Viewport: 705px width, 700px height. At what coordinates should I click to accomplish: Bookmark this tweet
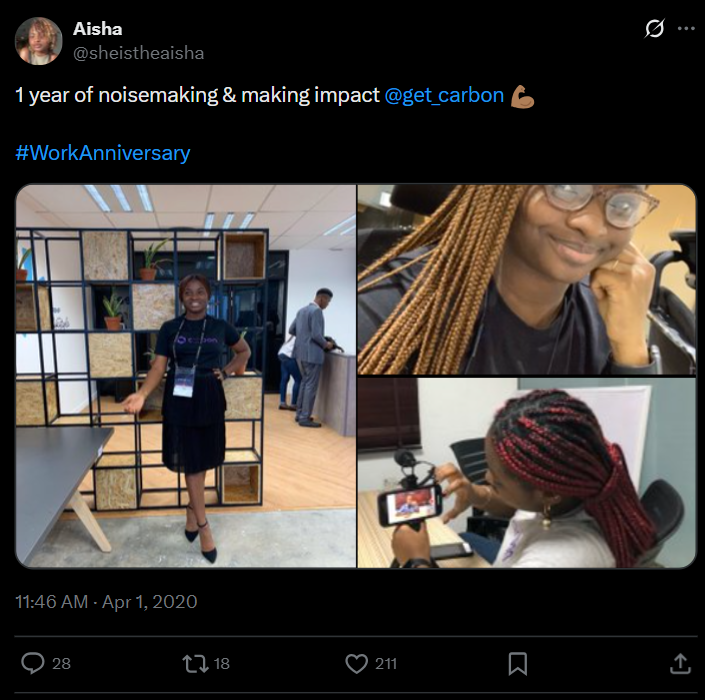[x=518, y=664]
